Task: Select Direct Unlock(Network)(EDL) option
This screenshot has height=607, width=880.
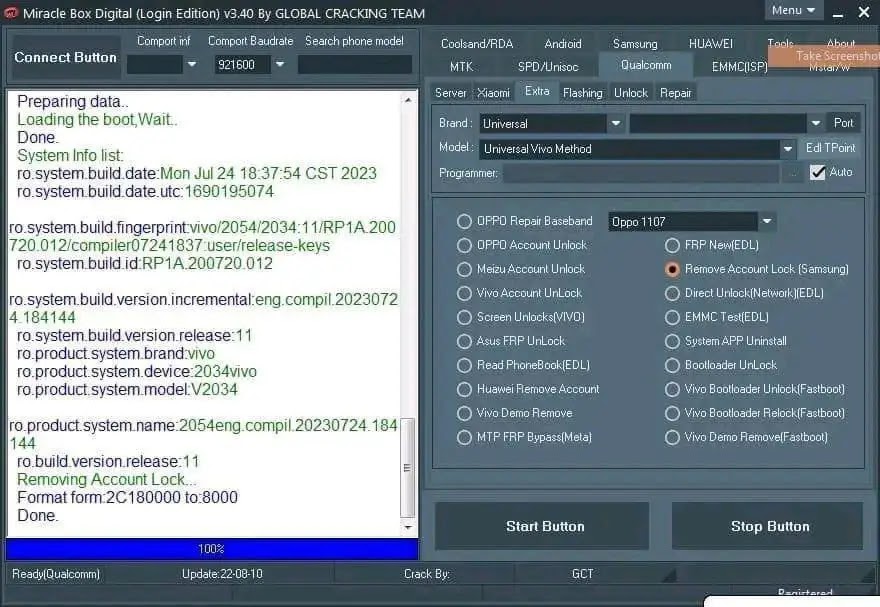Action: click(x=672, y=293)
